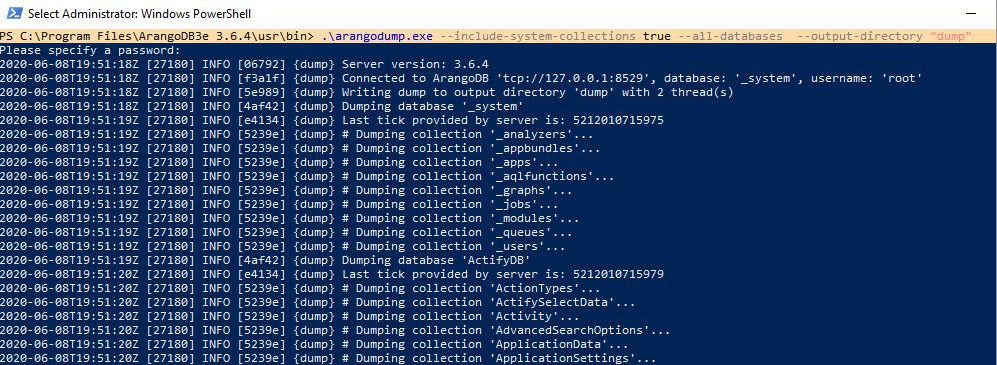Click the Dumping collection '_users' line

coord(283,246)
